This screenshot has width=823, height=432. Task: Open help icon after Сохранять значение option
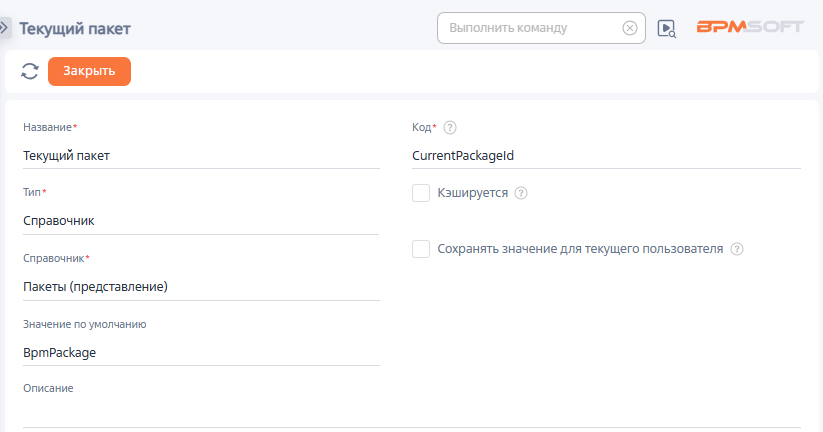click(x=737, y=249)
